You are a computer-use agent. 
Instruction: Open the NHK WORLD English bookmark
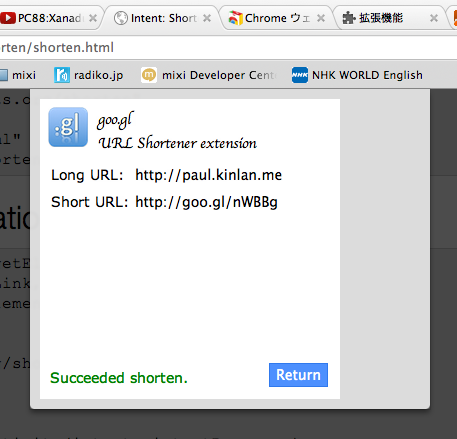coord(357,75)
